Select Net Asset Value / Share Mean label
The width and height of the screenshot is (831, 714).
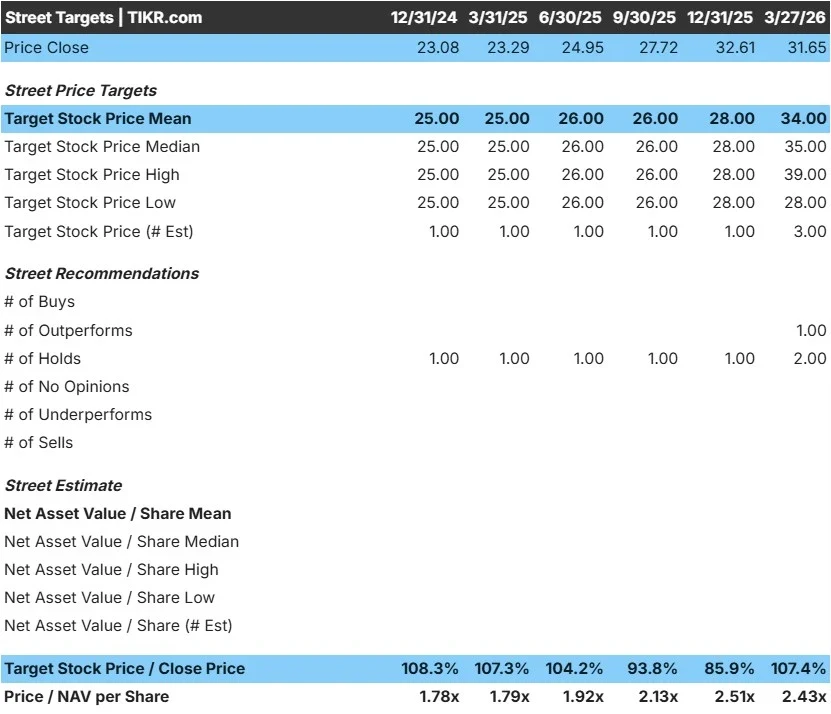pos(118,514)
